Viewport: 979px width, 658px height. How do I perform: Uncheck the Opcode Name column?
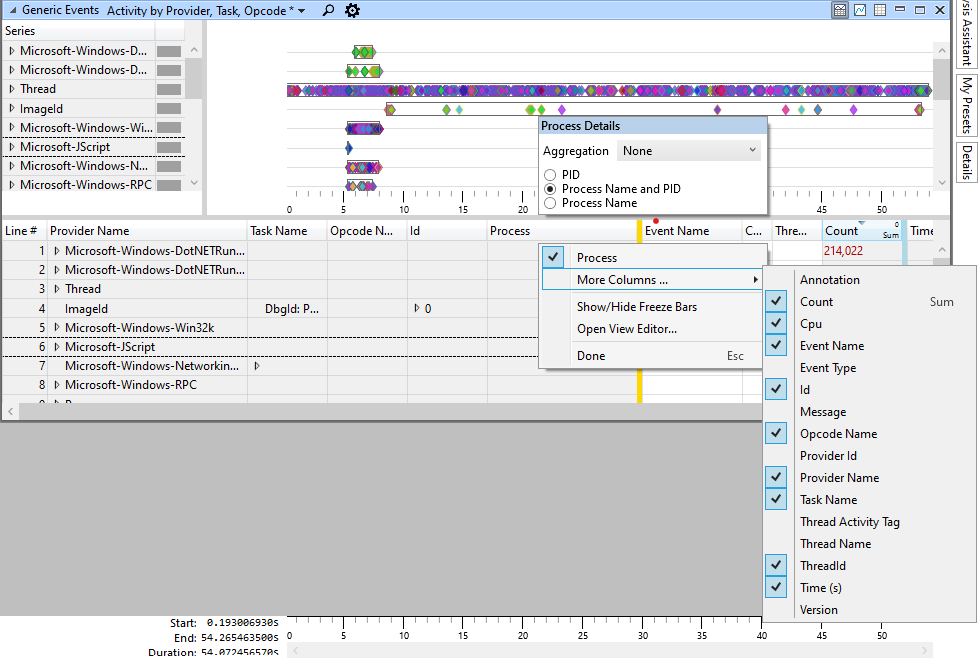pyautogui.click(x=776, y=433)
